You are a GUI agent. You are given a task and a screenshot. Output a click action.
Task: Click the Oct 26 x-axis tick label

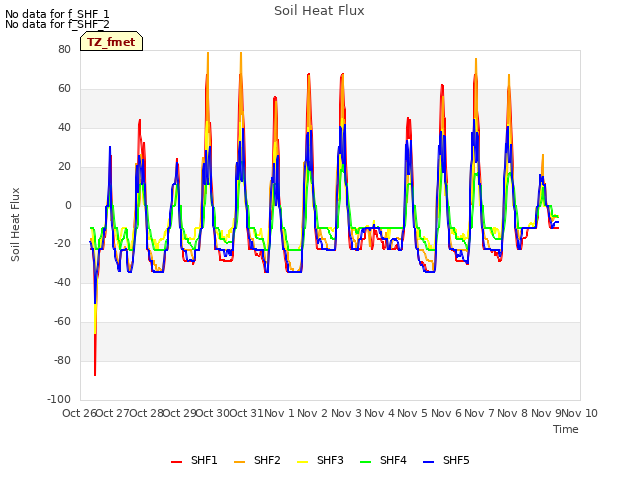click(x=79, y=413)
